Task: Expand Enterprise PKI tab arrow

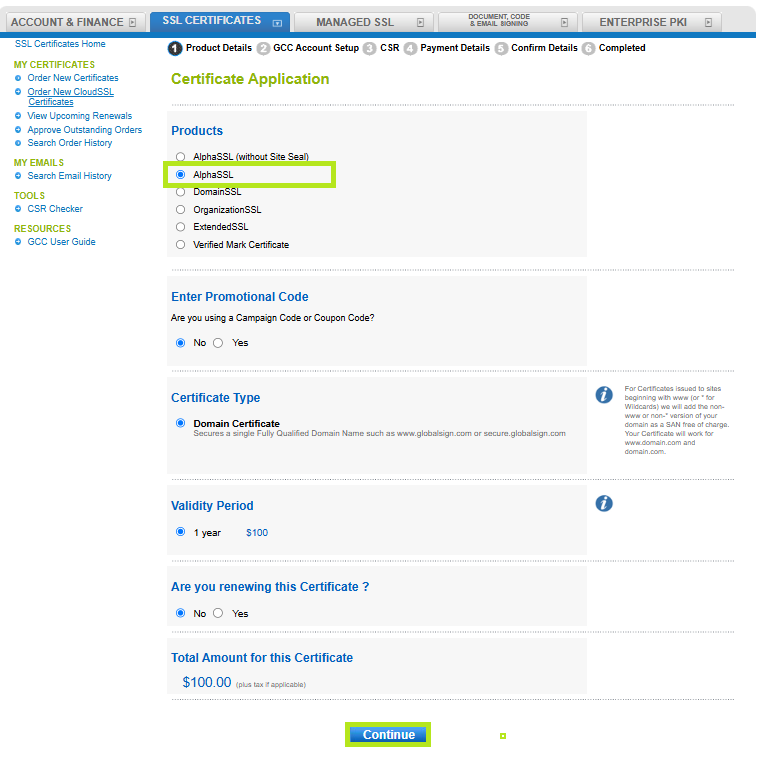Action: tap(709, 23)
